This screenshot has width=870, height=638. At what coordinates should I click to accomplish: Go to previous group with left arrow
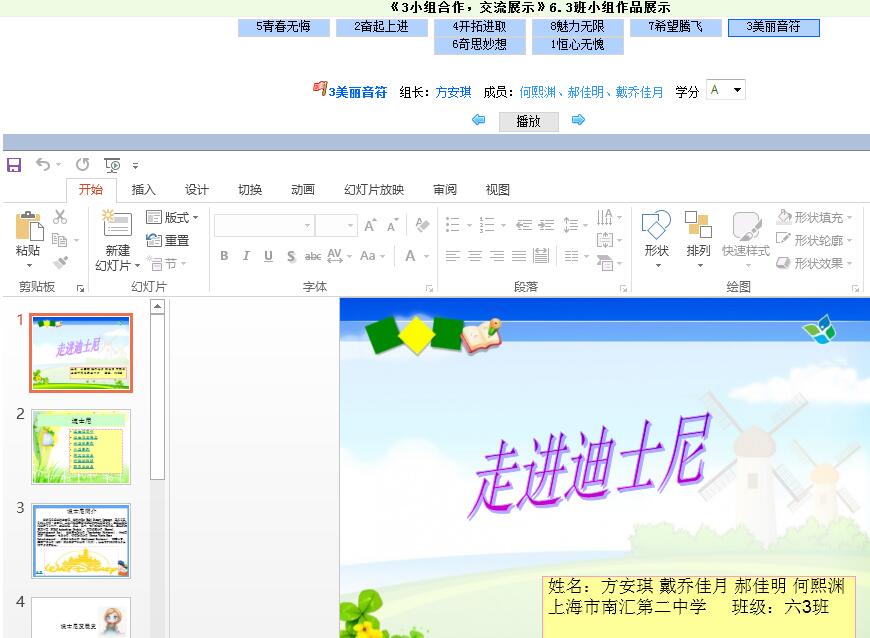click(x=478, y=120)
